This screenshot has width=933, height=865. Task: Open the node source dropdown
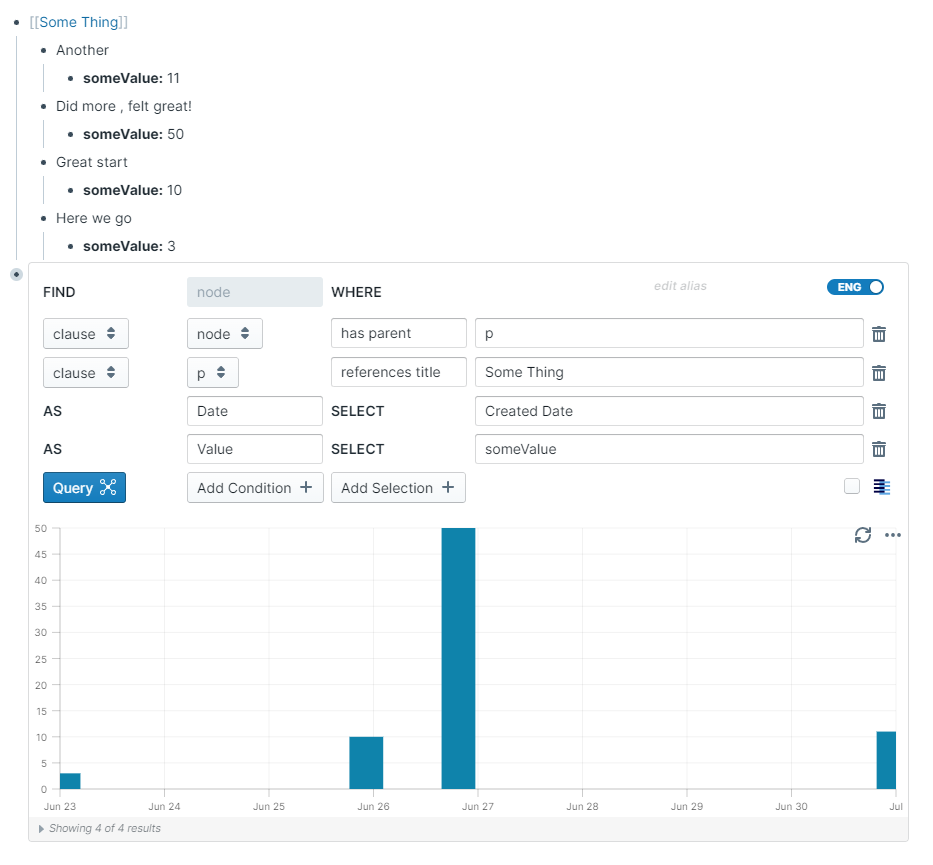(x=224, y=334)
